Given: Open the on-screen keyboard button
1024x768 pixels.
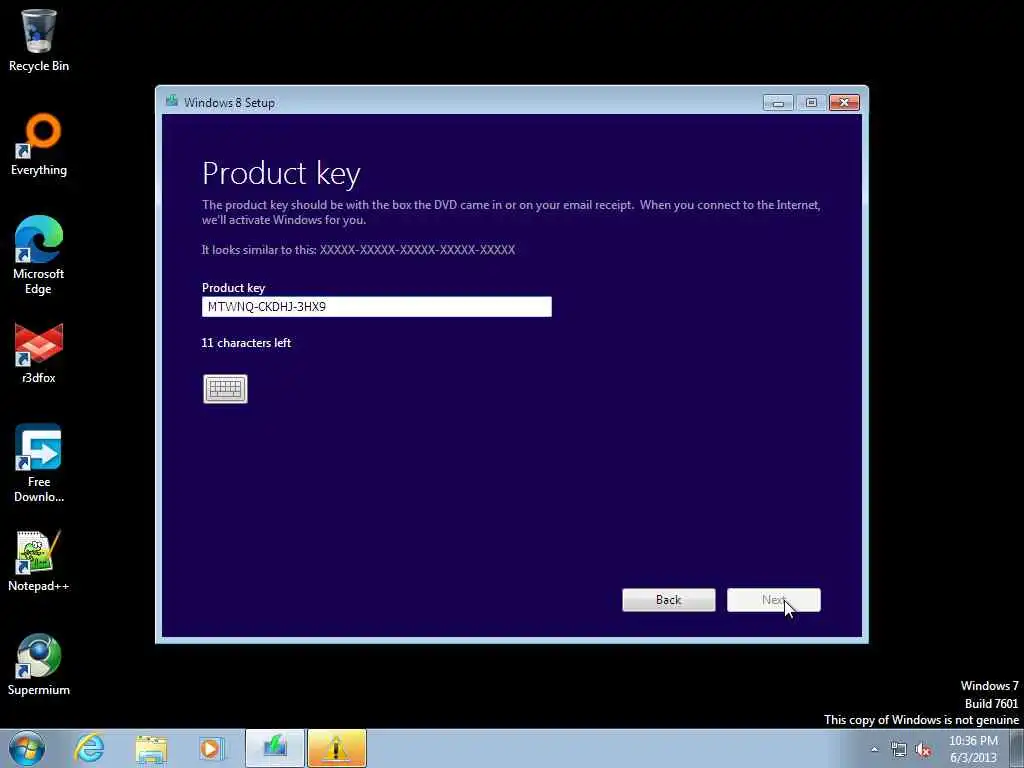Looking at the screenshot, I should [x=225, y=389].
